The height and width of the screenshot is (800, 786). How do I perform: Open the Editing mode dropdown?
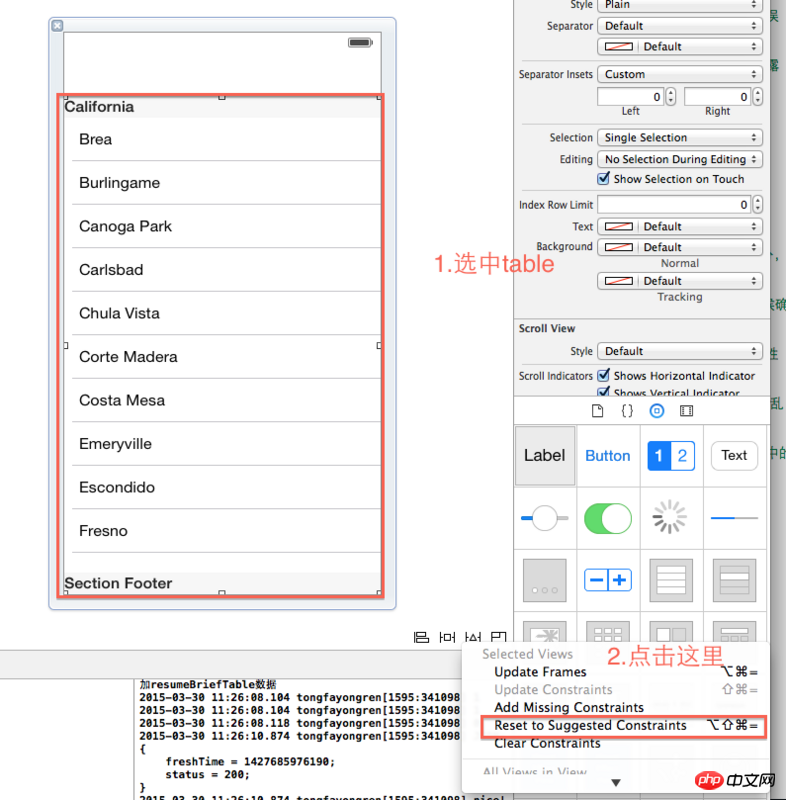coord(680,159)
